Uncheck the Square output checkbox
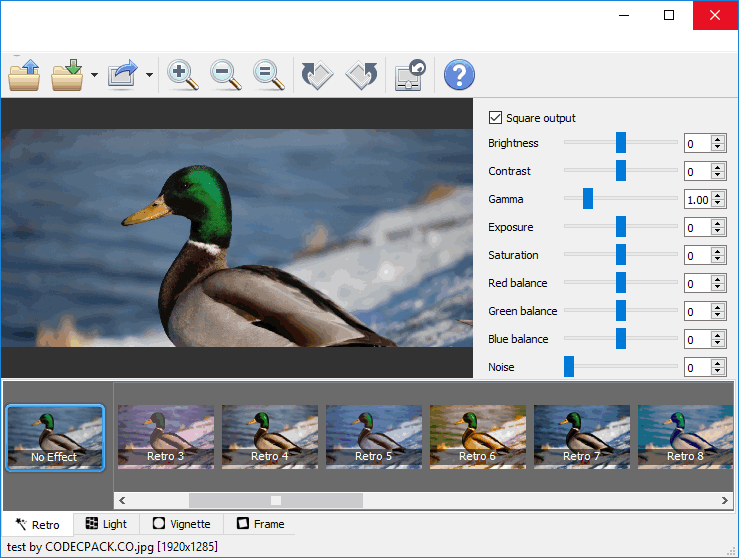739x558 pixels. point(495,118)
